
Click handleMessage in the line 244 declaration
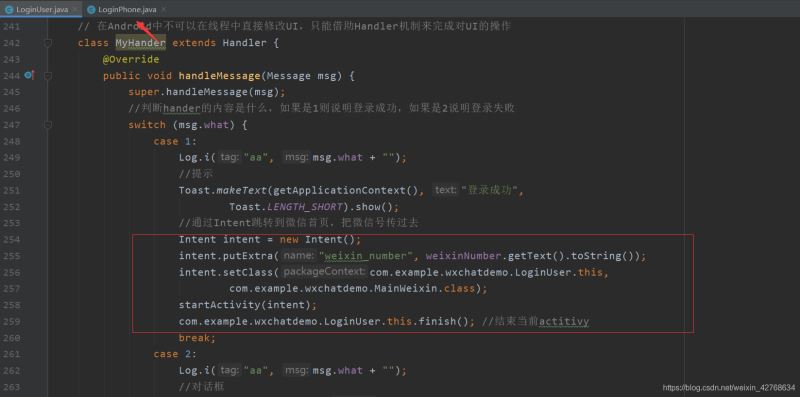click(x=219, y=76)
